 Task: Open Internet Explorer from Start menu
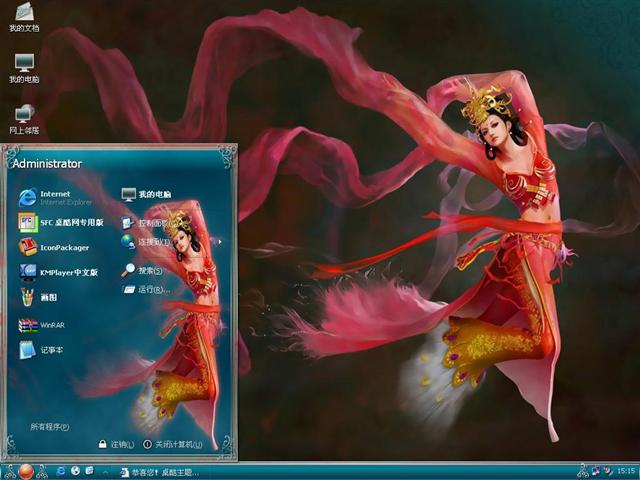click(x=60, y=197)
